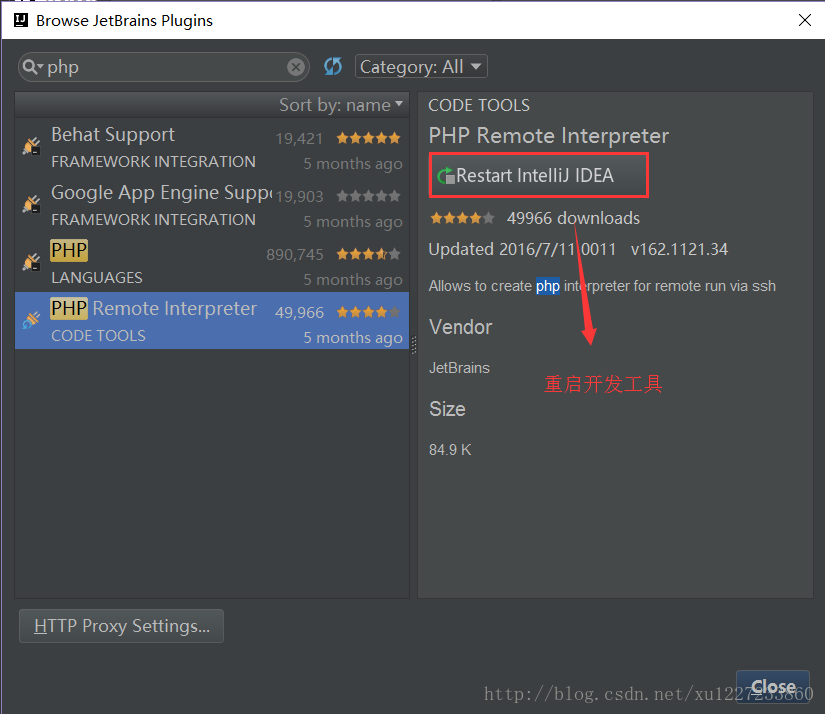Image resolution: width=825 pixels, height=714 pixels.
Task: Click the star rating in the details panel
Action: click(462, 218)
